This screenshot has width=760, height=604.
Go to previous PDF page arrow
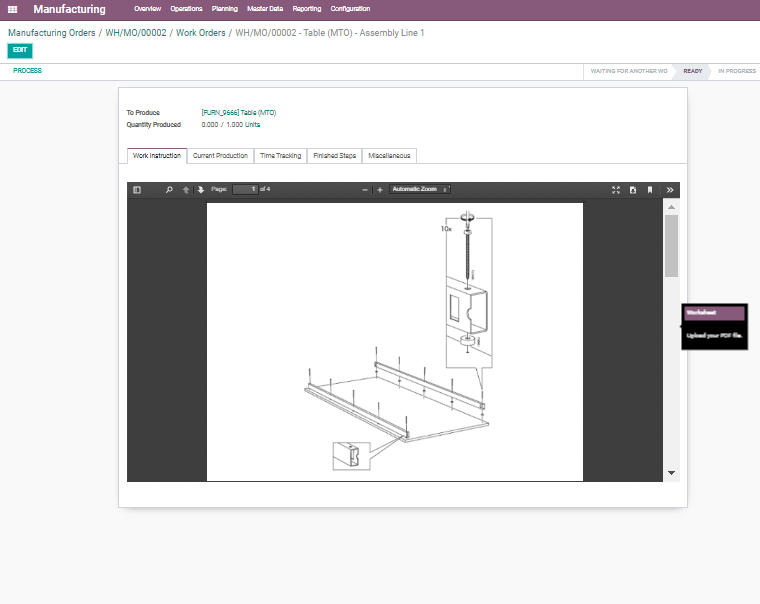coord(186,189)
